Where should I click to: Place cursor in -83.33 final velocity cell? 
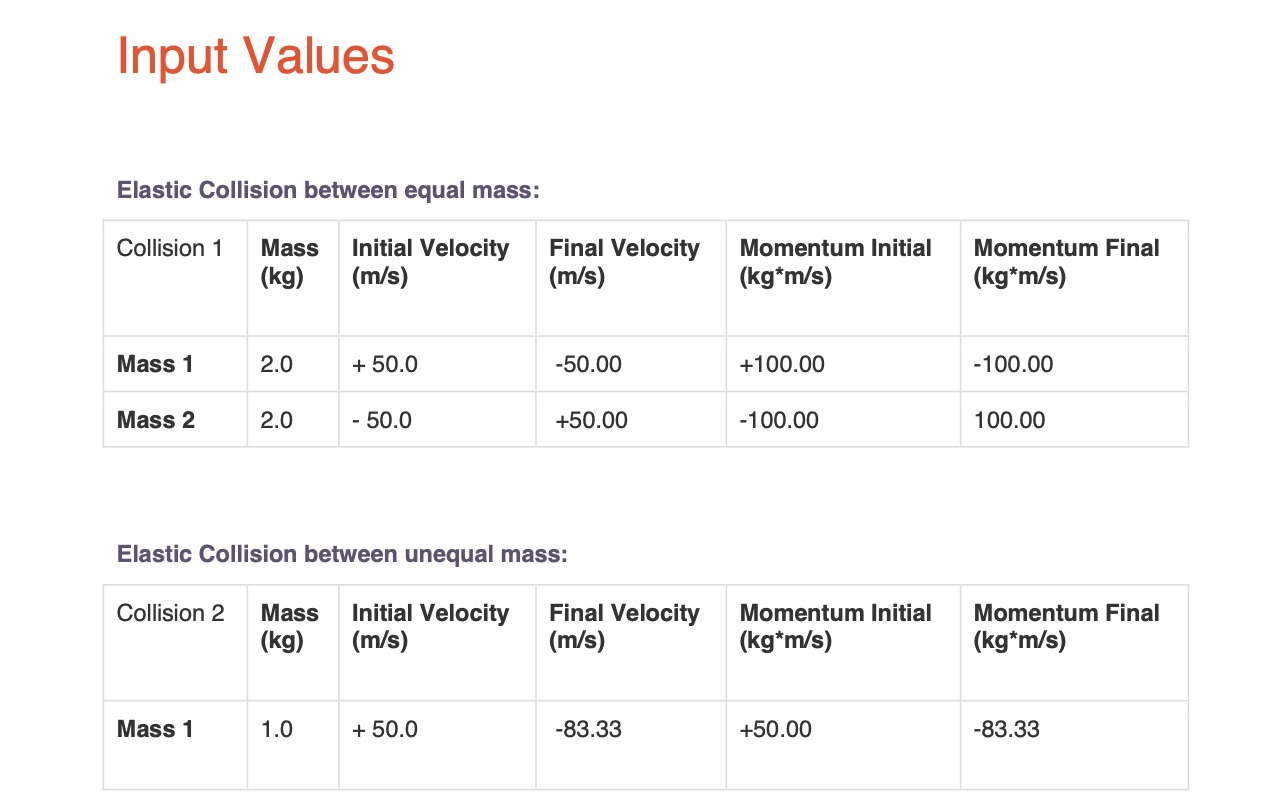[x=589, y=729]
